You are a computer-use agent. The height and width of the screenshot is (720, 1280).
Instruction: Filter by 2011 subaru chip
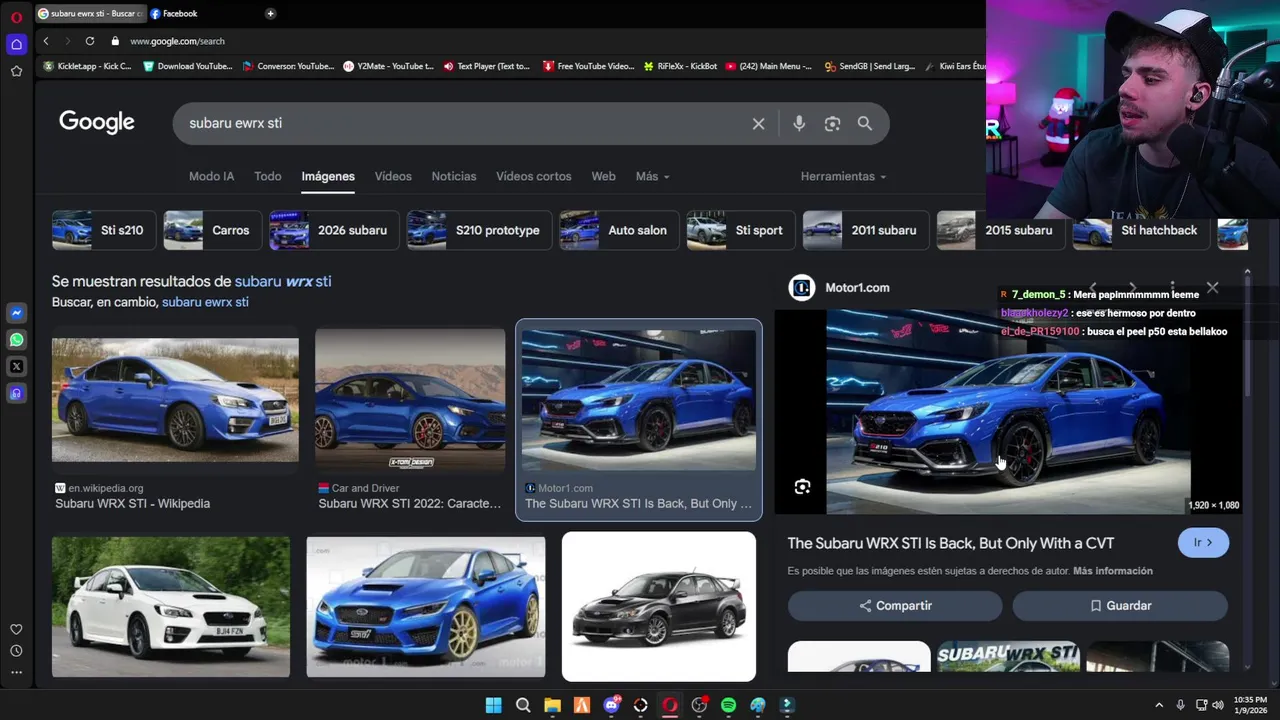(865, 230)
